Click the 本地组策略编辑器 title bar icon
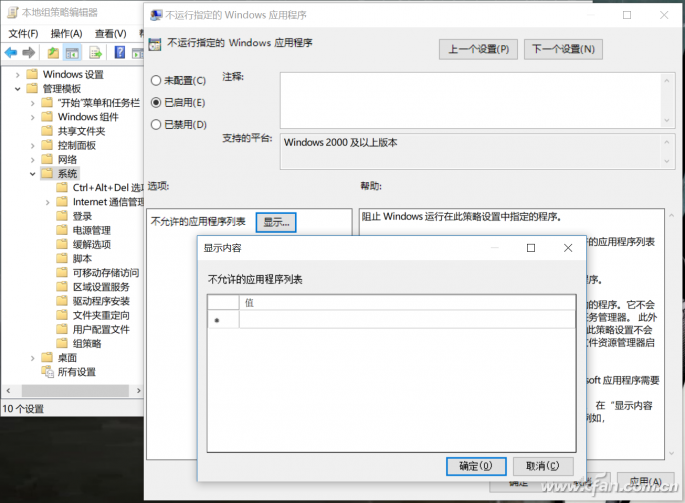Image resolution: width=685 pixels, height=503 pixels. click(13, 12)
